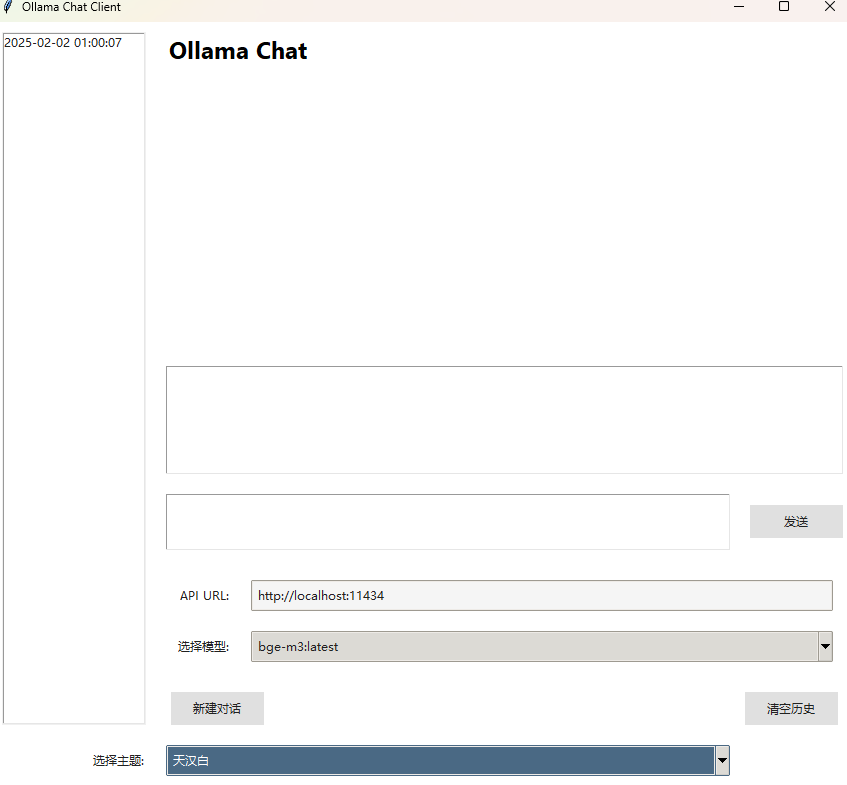847x785 pixels.
Task: Click the conversation history sidebar panel
Action: pyautogui.click(x=73, y=400)
